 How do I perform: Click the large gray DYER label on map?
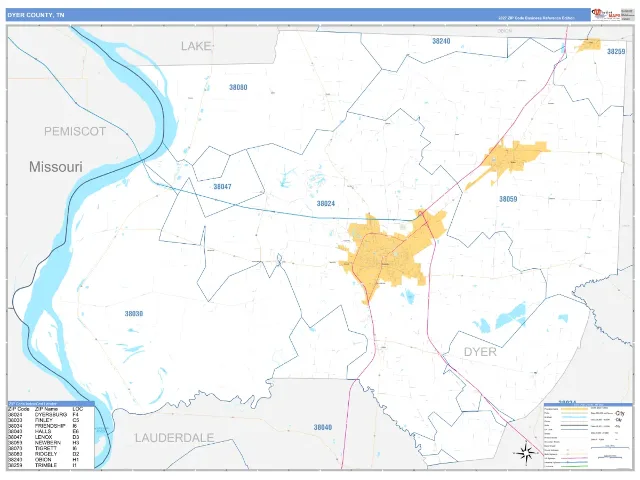click(480, 352)
